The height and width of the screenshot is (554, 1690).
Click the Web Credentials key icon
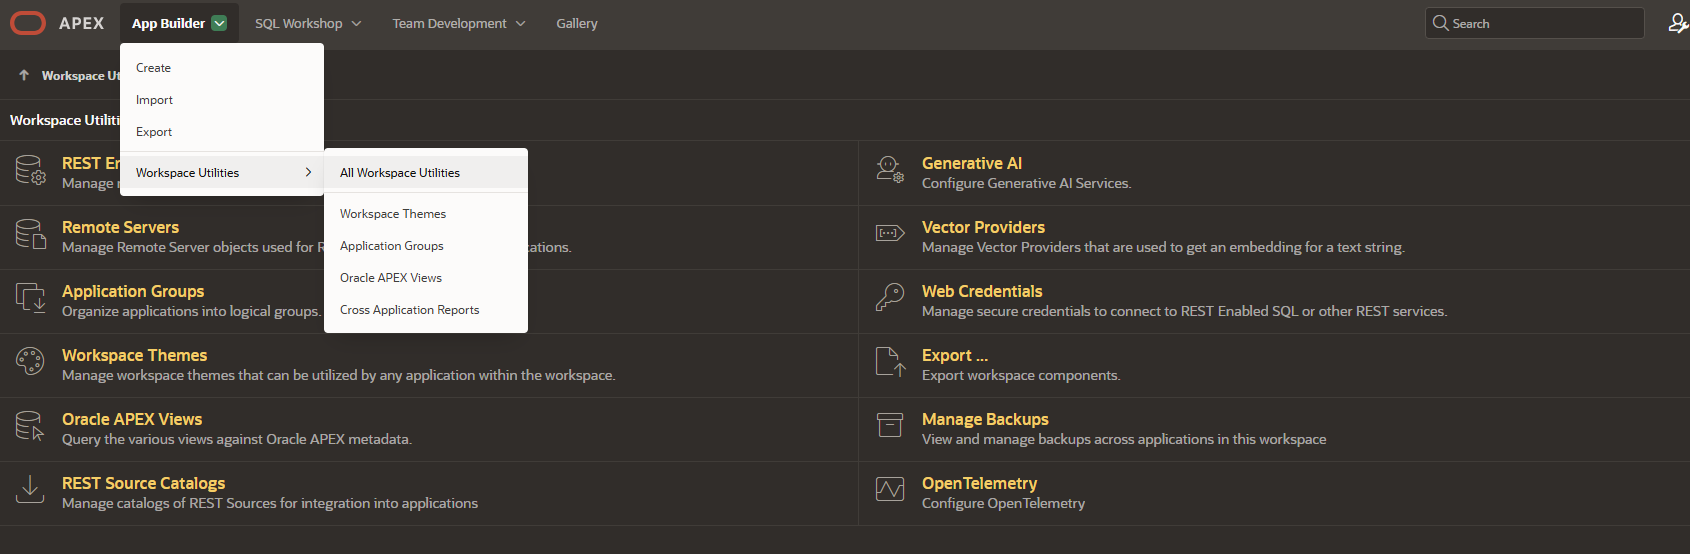click(x=890, y=297)
